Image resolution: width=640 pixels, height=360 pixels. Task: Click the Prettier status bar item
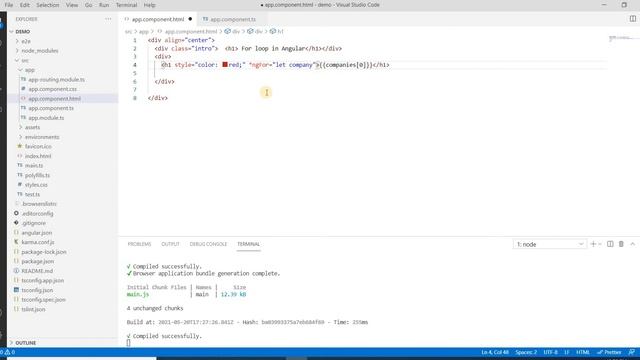pyautogui.click(x=609, y=352)
